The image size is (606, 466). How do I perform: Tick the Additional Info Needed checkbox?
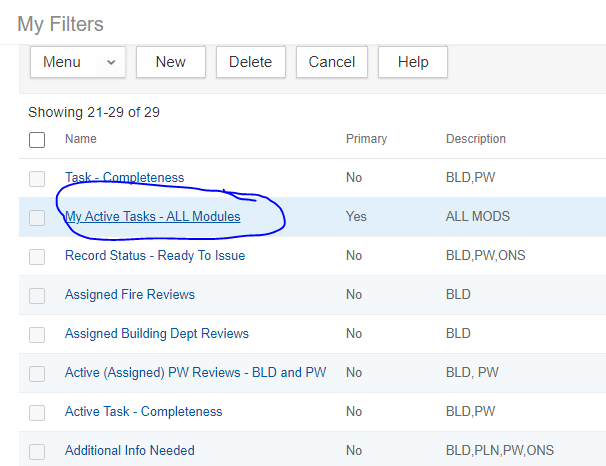[x=37, y=451]
